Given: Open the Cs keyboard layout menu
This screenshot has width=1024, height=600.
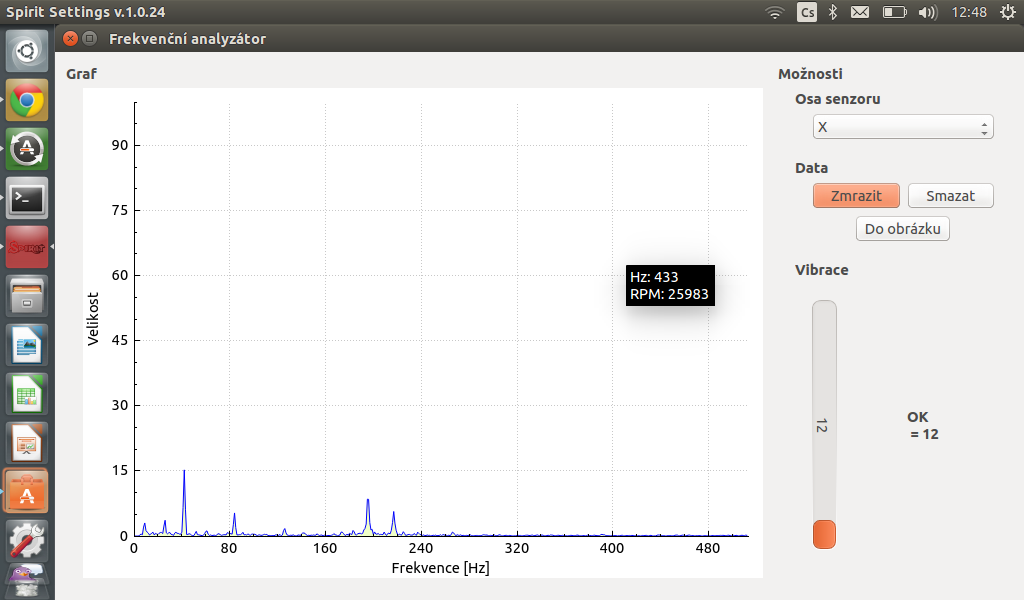Looking at the screenshot, I should [806, 12].
